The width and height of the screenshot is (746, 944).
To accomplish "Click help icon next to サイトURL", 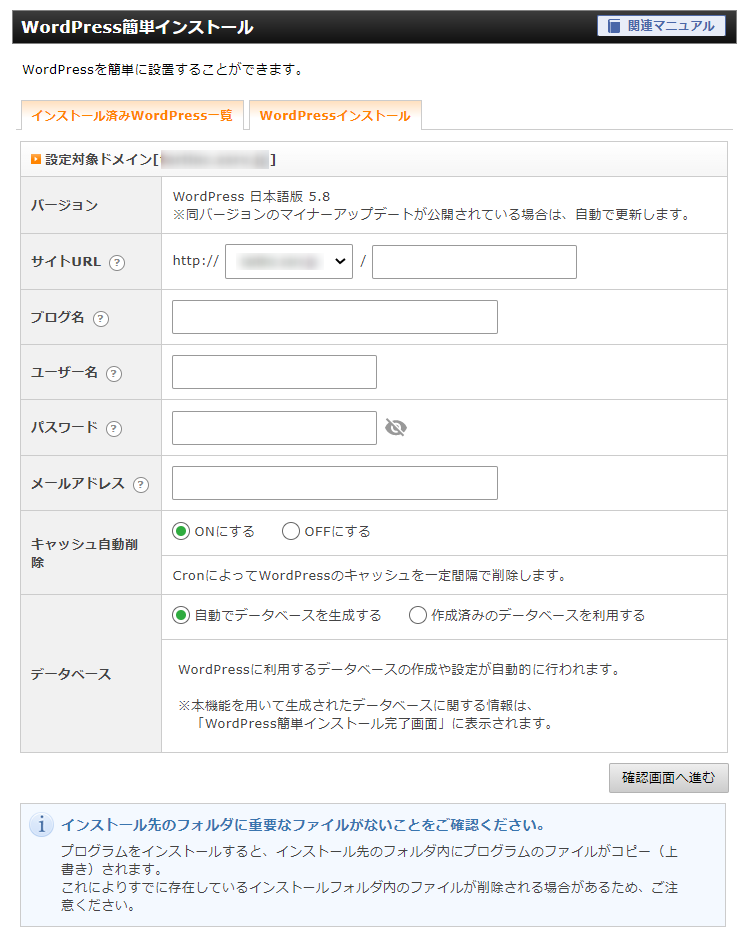I will (x=117, y=262).
